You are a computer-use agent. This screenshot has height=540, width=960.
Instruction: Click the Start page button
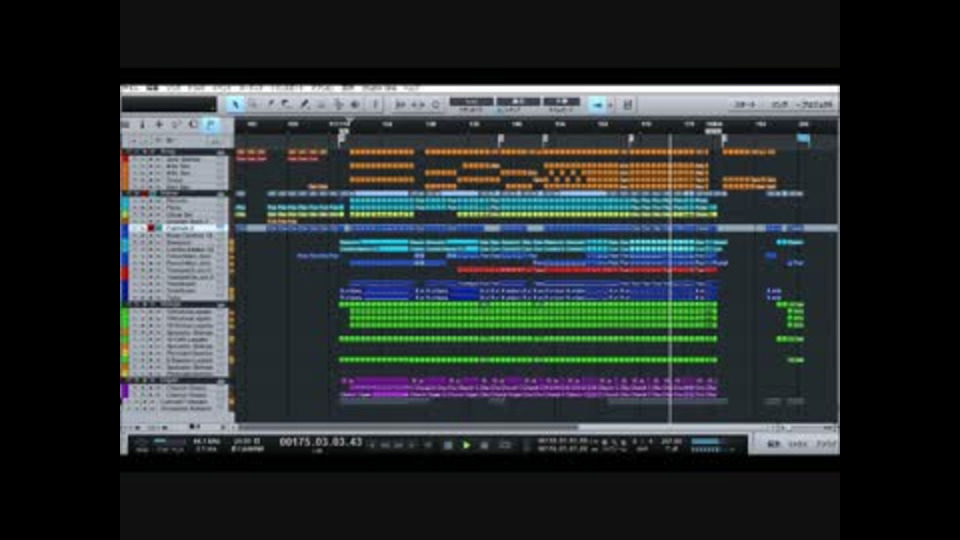click(745, 105)
